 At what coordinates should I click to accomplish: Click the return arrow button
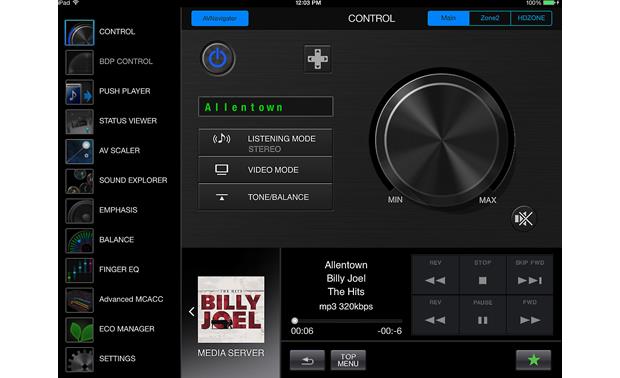307,360
